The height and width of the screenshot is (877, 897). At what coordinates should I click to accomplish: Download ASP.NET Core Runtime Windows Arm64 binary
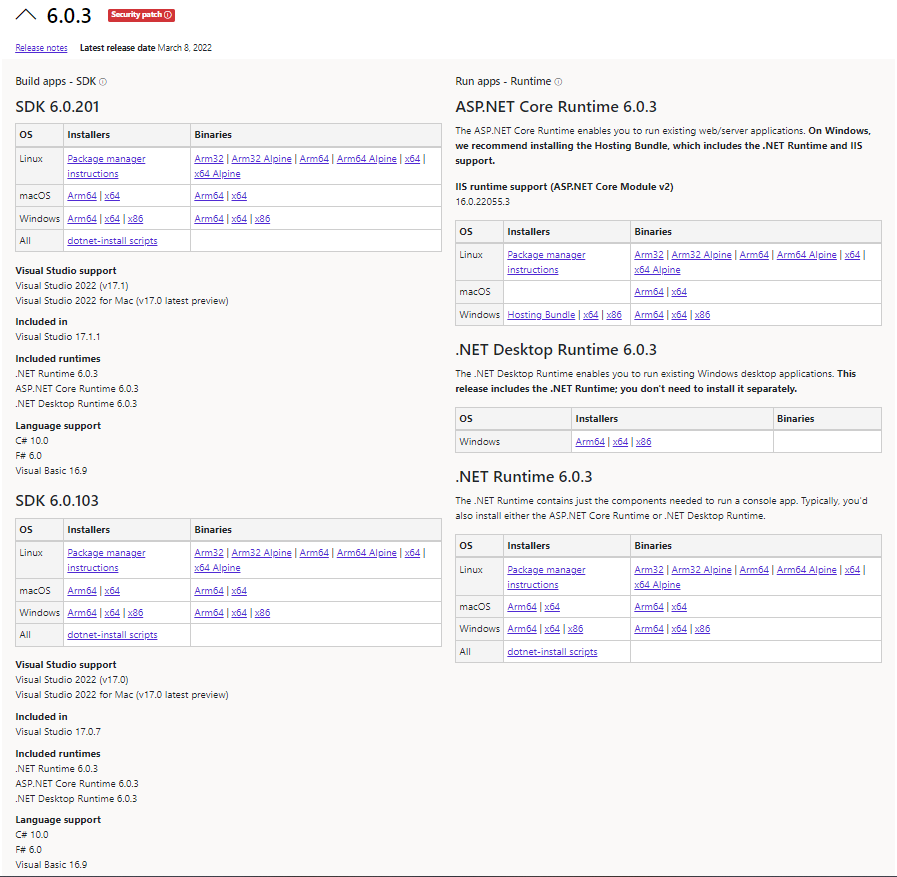coord(649,315)
